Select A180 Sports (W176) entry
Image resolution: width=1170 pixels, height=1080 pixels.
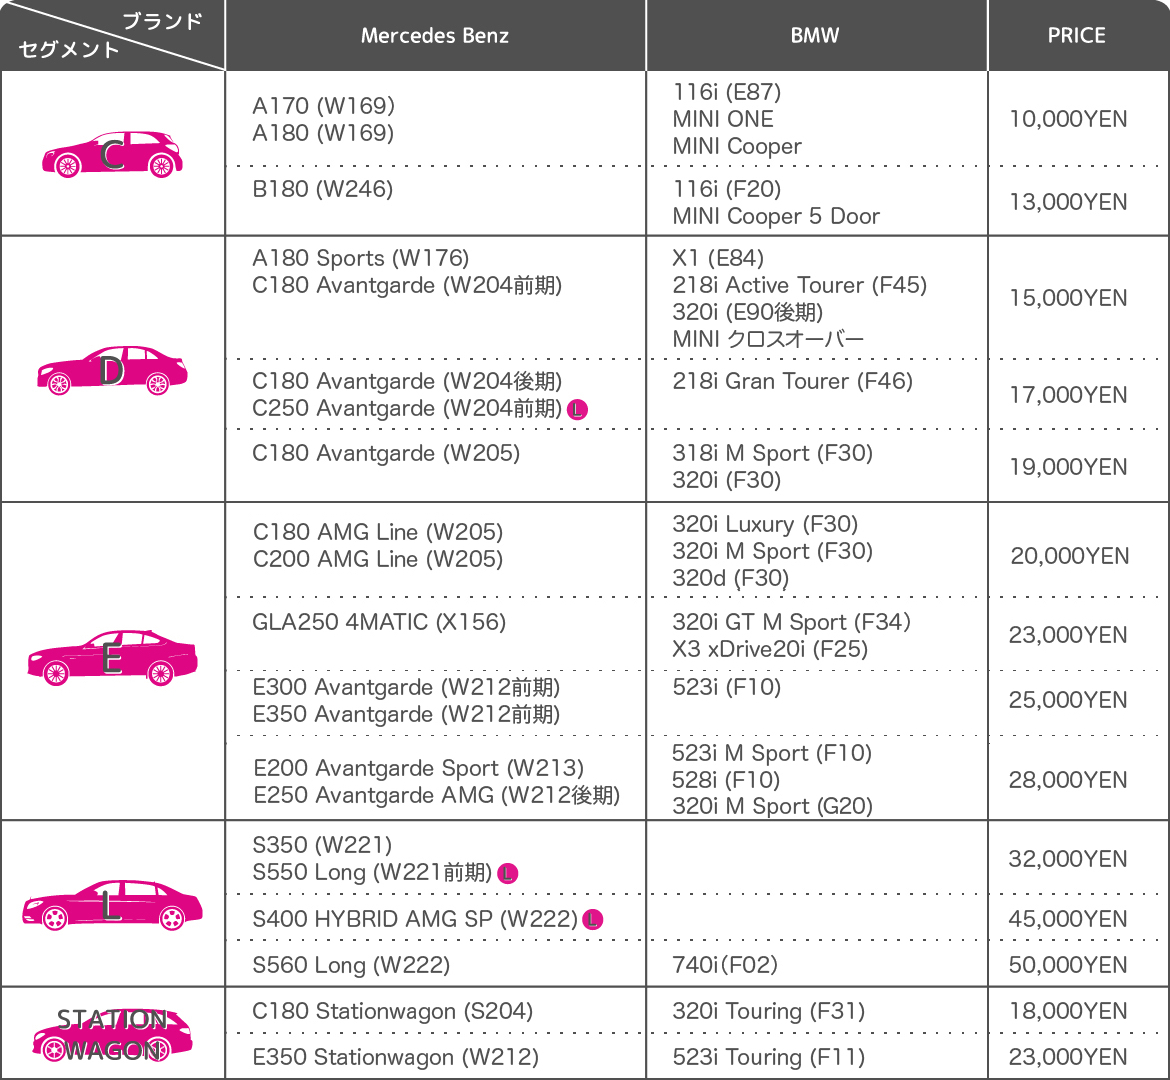360,258
